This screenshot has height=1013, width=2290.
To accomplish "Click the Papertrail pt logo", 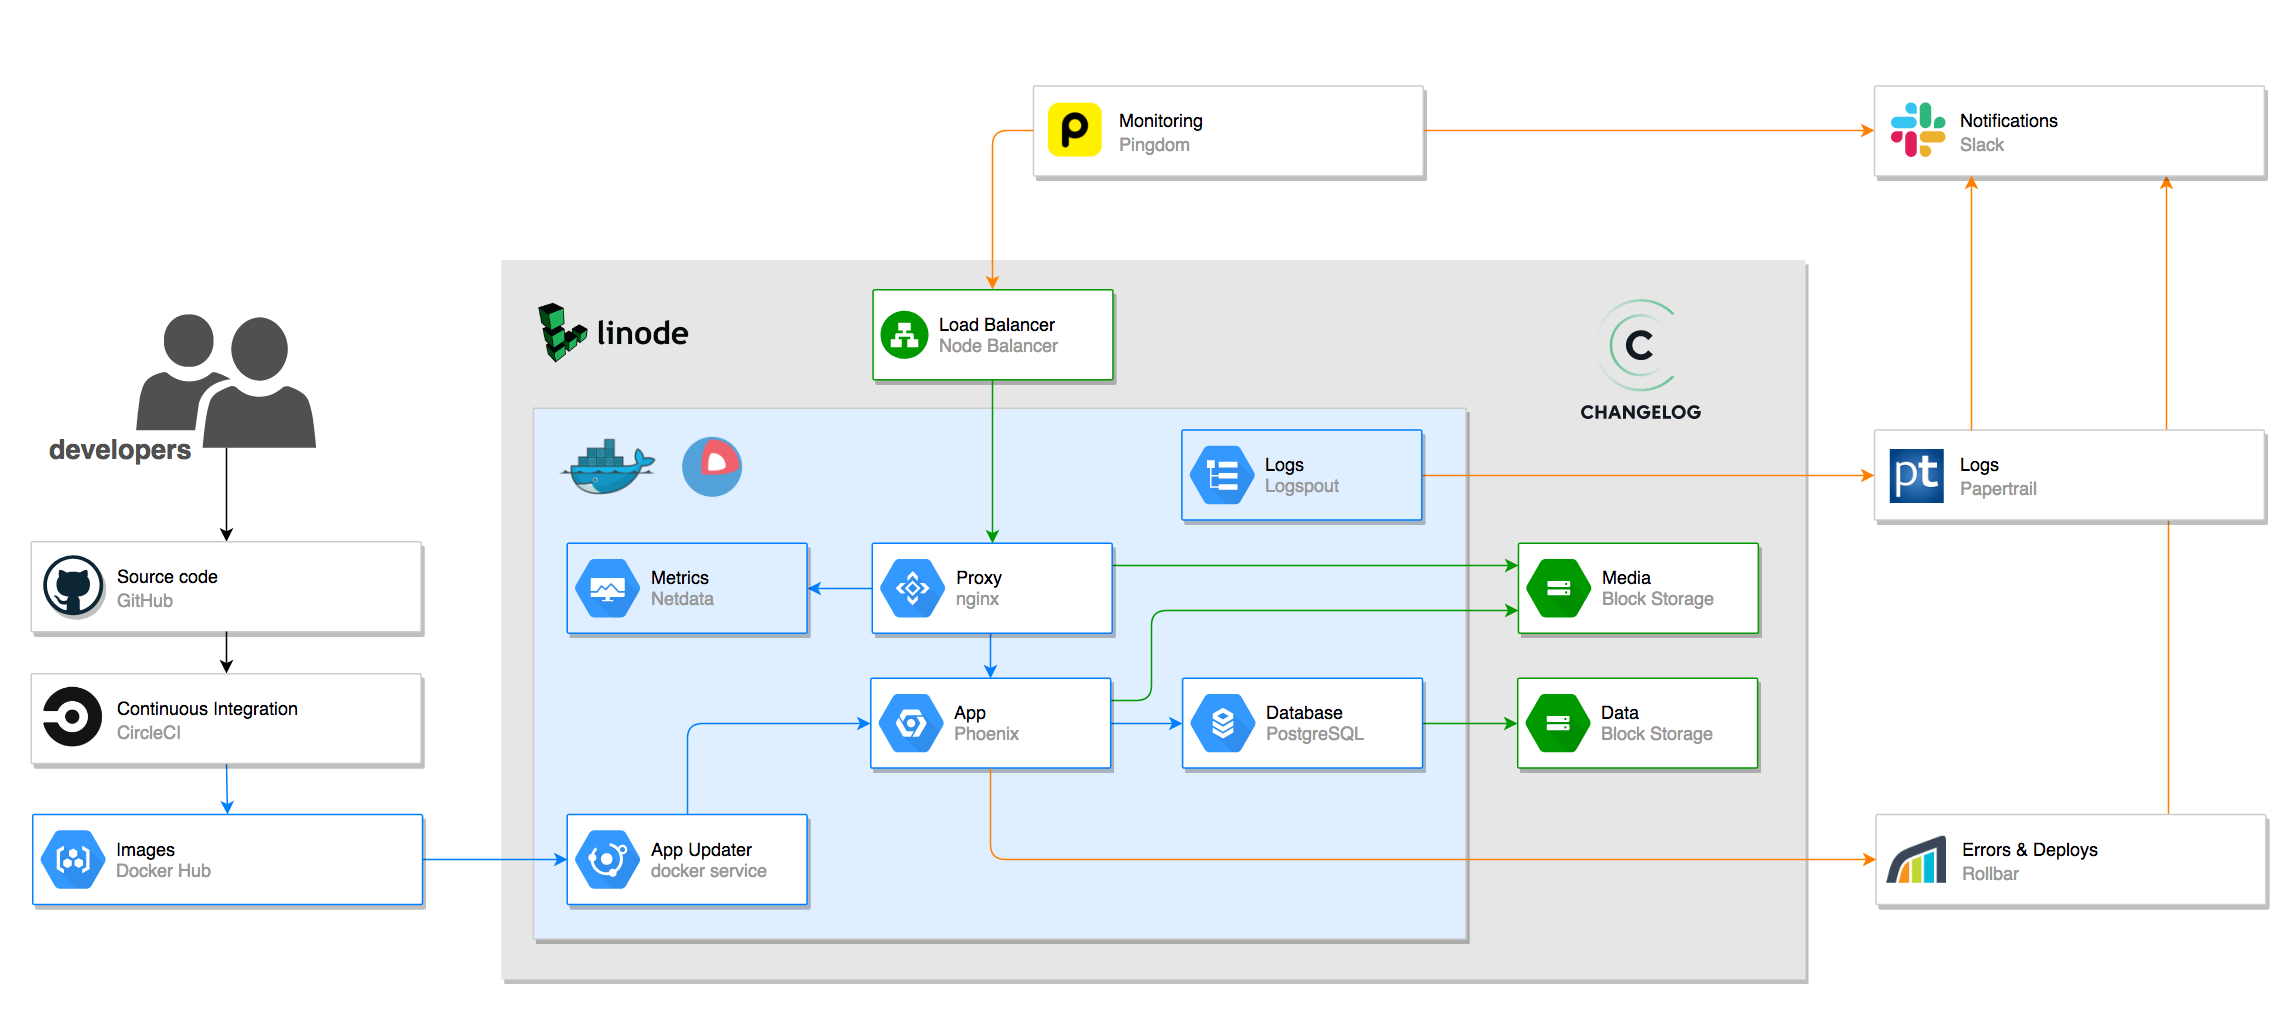I will [x=1916, y=476].
